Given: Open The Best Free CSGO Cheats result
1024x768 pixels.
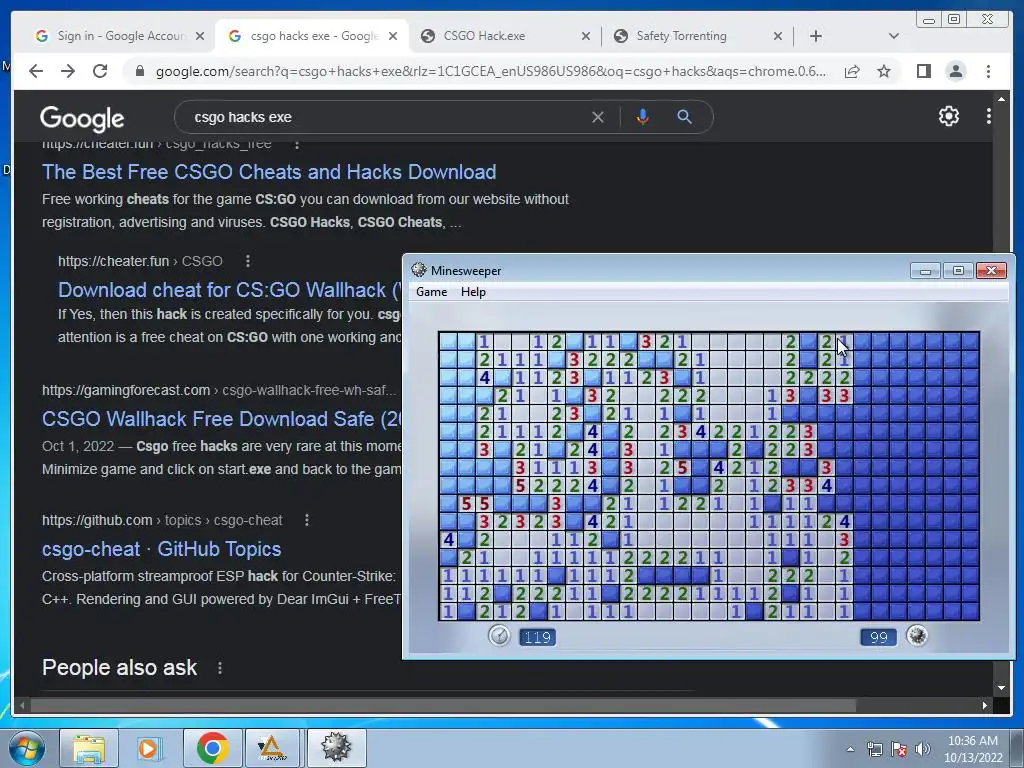Looking at the screenshot, I should (269, 172).
